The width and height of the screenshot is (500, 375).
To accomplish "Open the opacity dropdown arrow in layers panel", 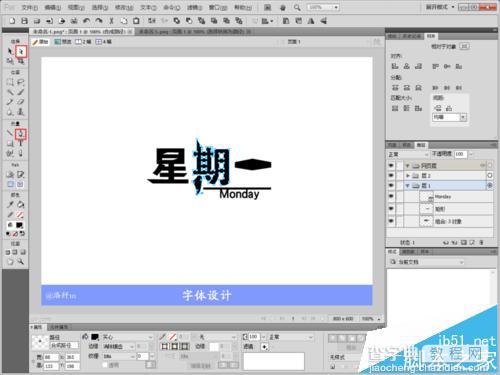I will pyautogui.click(x=470, y=154).
